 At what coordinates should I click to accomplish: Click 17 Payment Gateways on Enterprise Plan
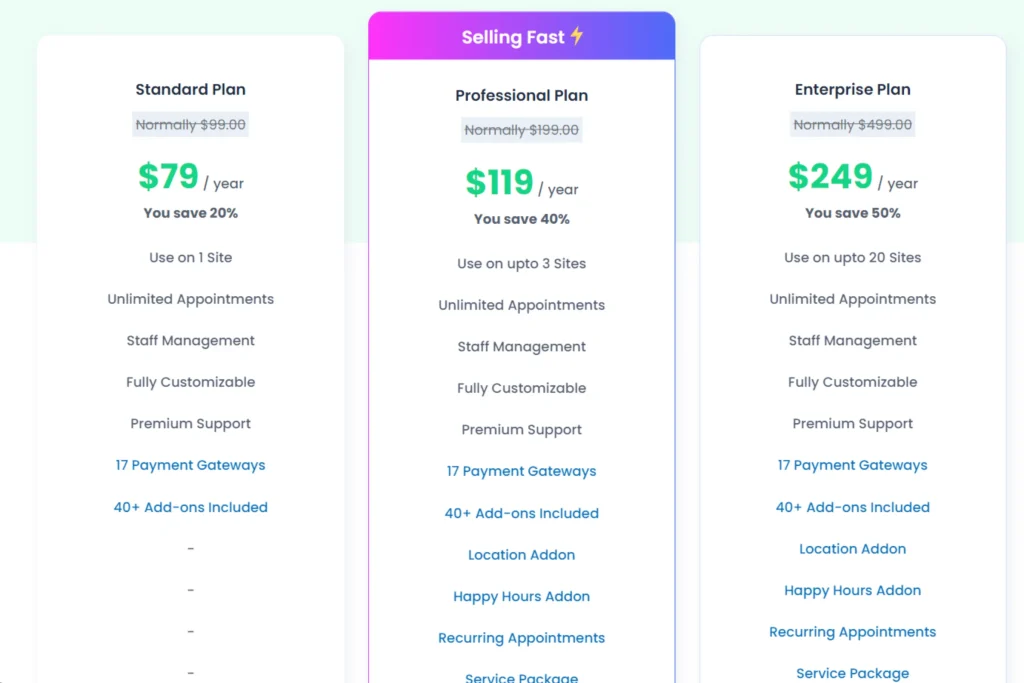(x=852, y=465)
